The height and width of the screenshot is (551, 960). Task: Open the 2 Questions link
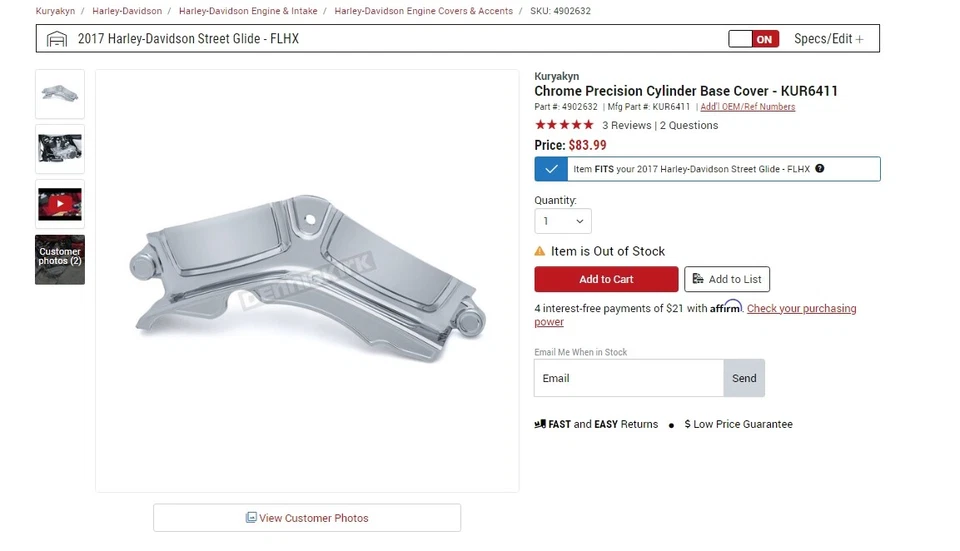coord(689,125)
